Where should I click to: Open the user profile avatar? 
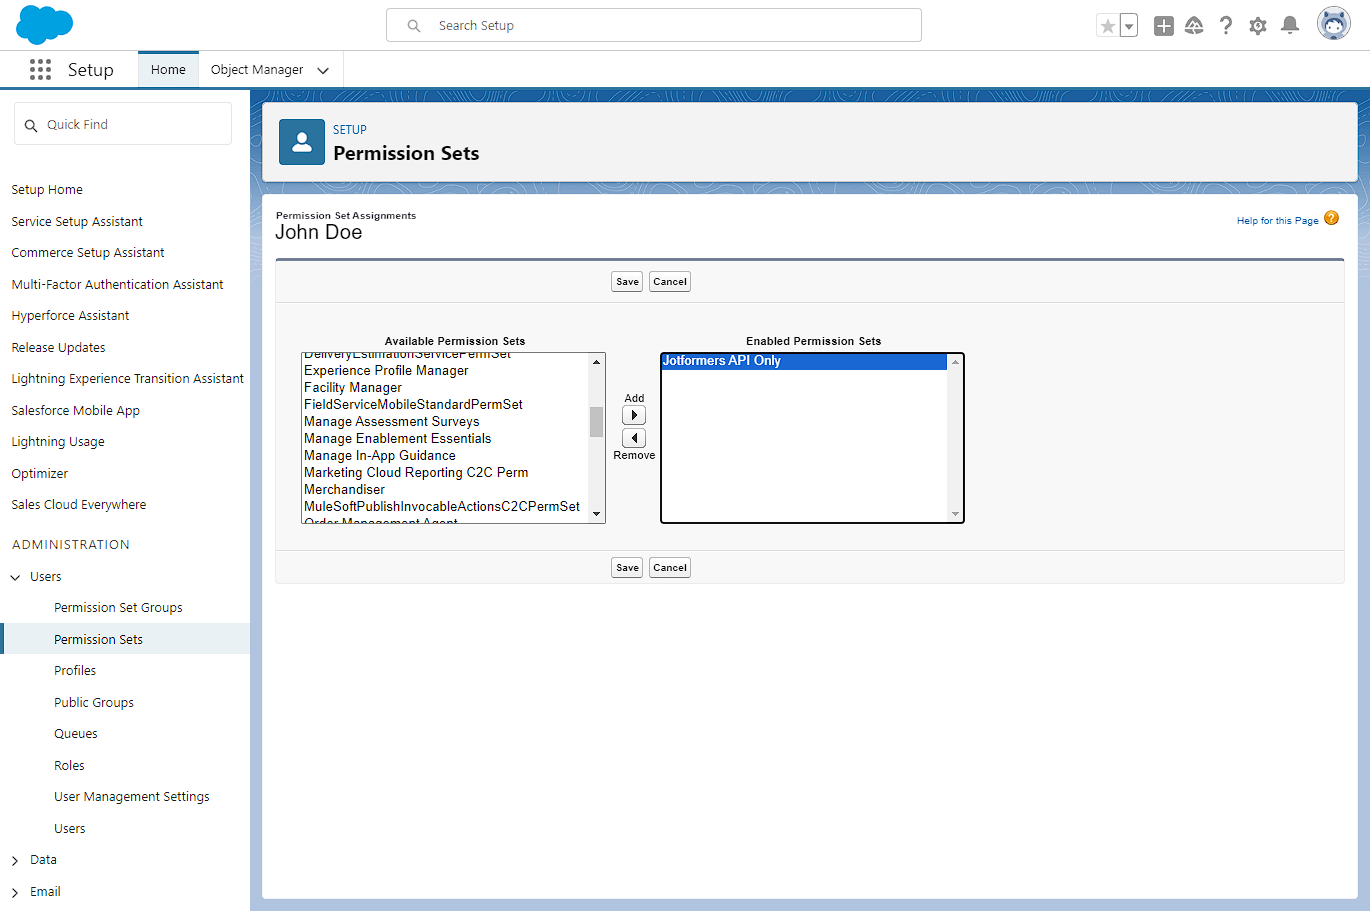[1333, 24]
